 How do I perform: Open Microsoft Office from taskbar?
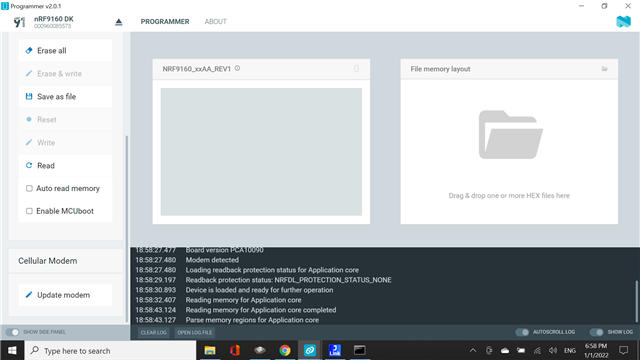click(x=235, y=350)
